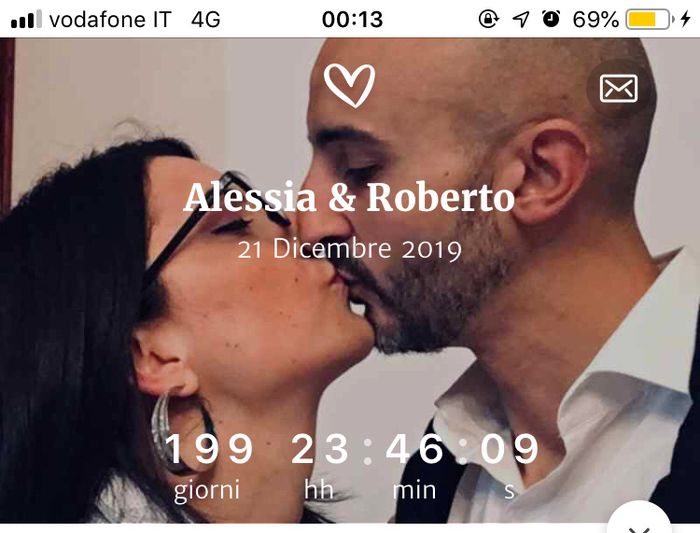Tap the vodafone IT carrier label
The image size is (700, 533).
(x=110, y=20)
